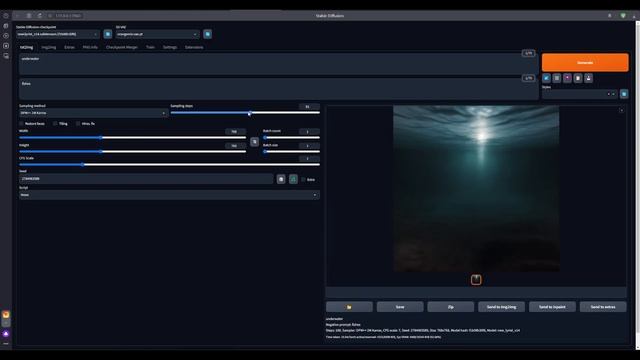The image size is (640, 360).
Task: Click the read-prompt arrow icon under Generate
Action: [x=546, y=78]
